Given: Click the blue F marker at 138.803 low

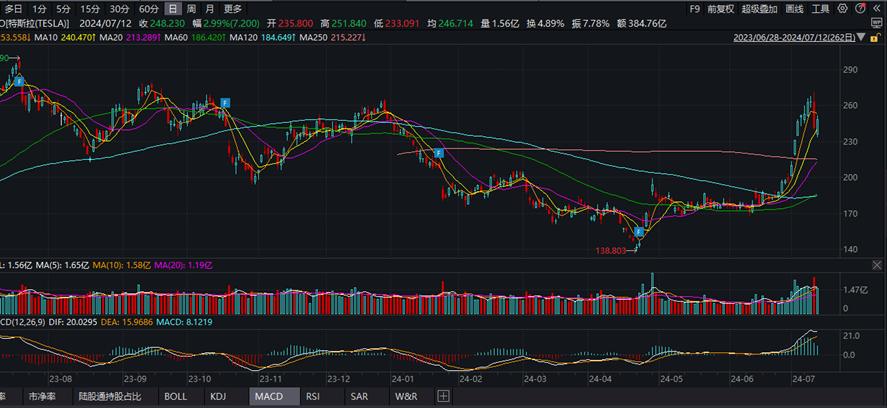Looking at the screenshot, I should coord(638,231).
